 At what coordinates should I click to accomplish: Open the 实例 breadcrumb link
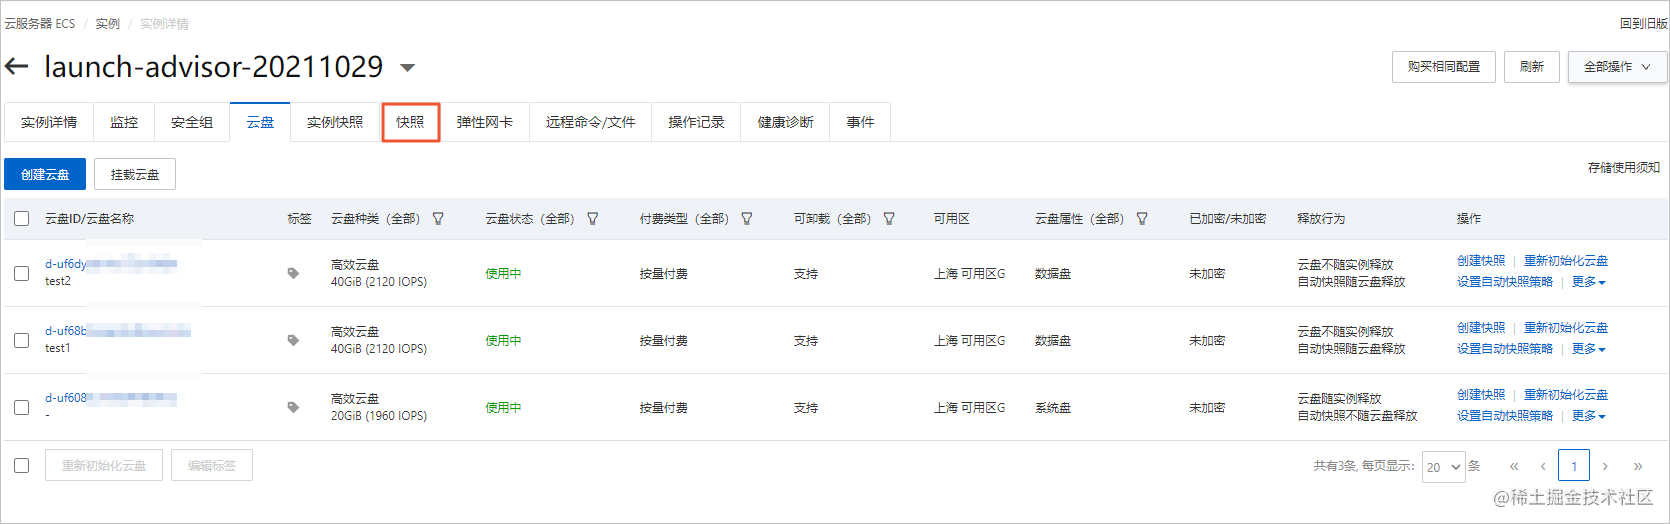pyautogui.click(x=107, y=23)
